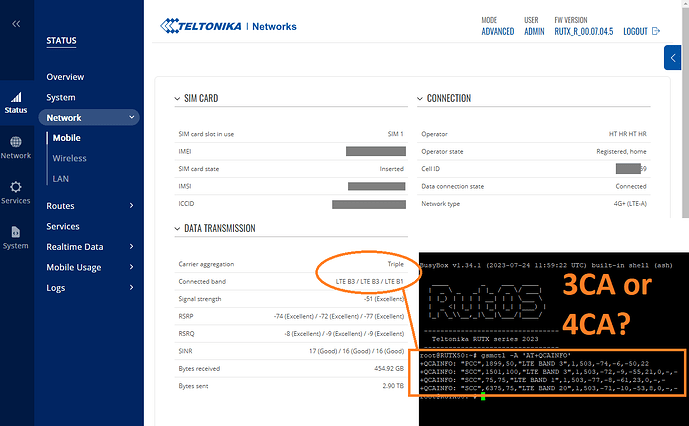The height and width of the screenshot is (426, 689).
Task: Click the LOGOUT link
Action: click(635, 31)
